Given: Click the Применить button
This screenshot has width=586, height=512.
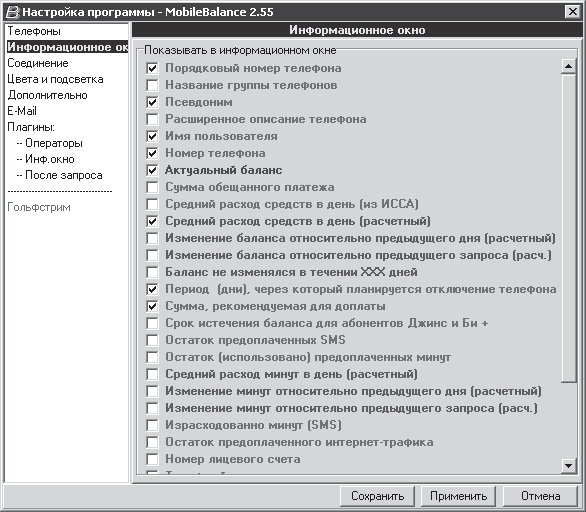Looking at the screenshot, I should (x=458, y=496).
